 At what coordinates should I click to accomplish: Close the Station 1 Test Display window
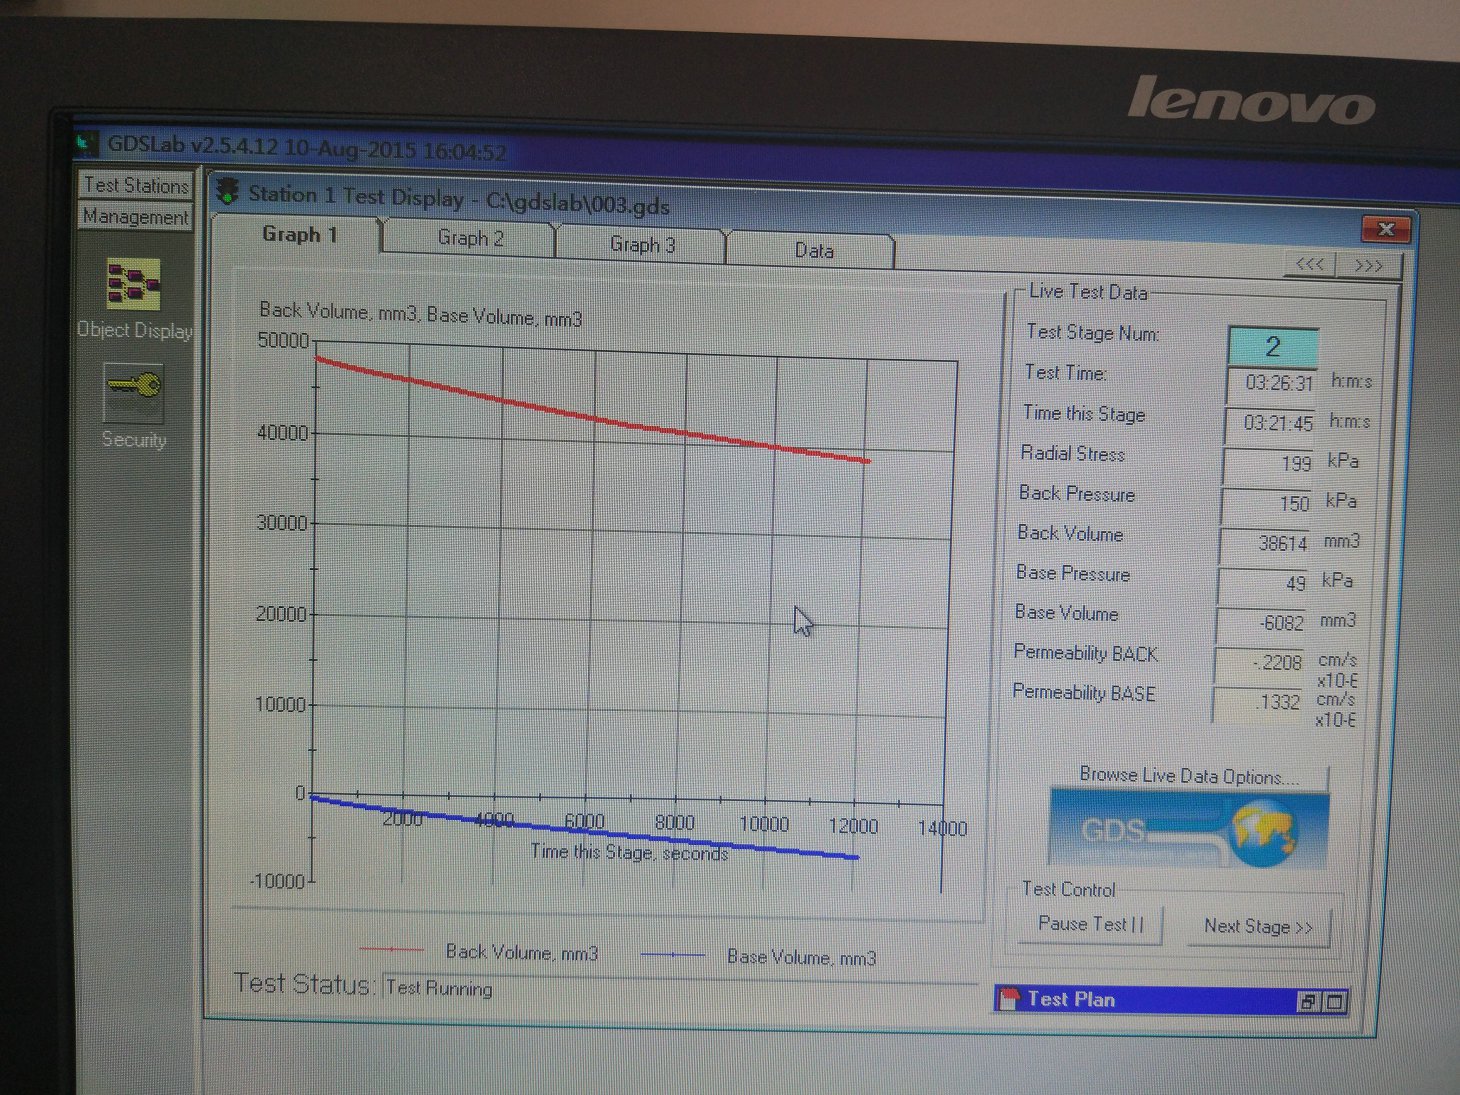(1386, 229)
